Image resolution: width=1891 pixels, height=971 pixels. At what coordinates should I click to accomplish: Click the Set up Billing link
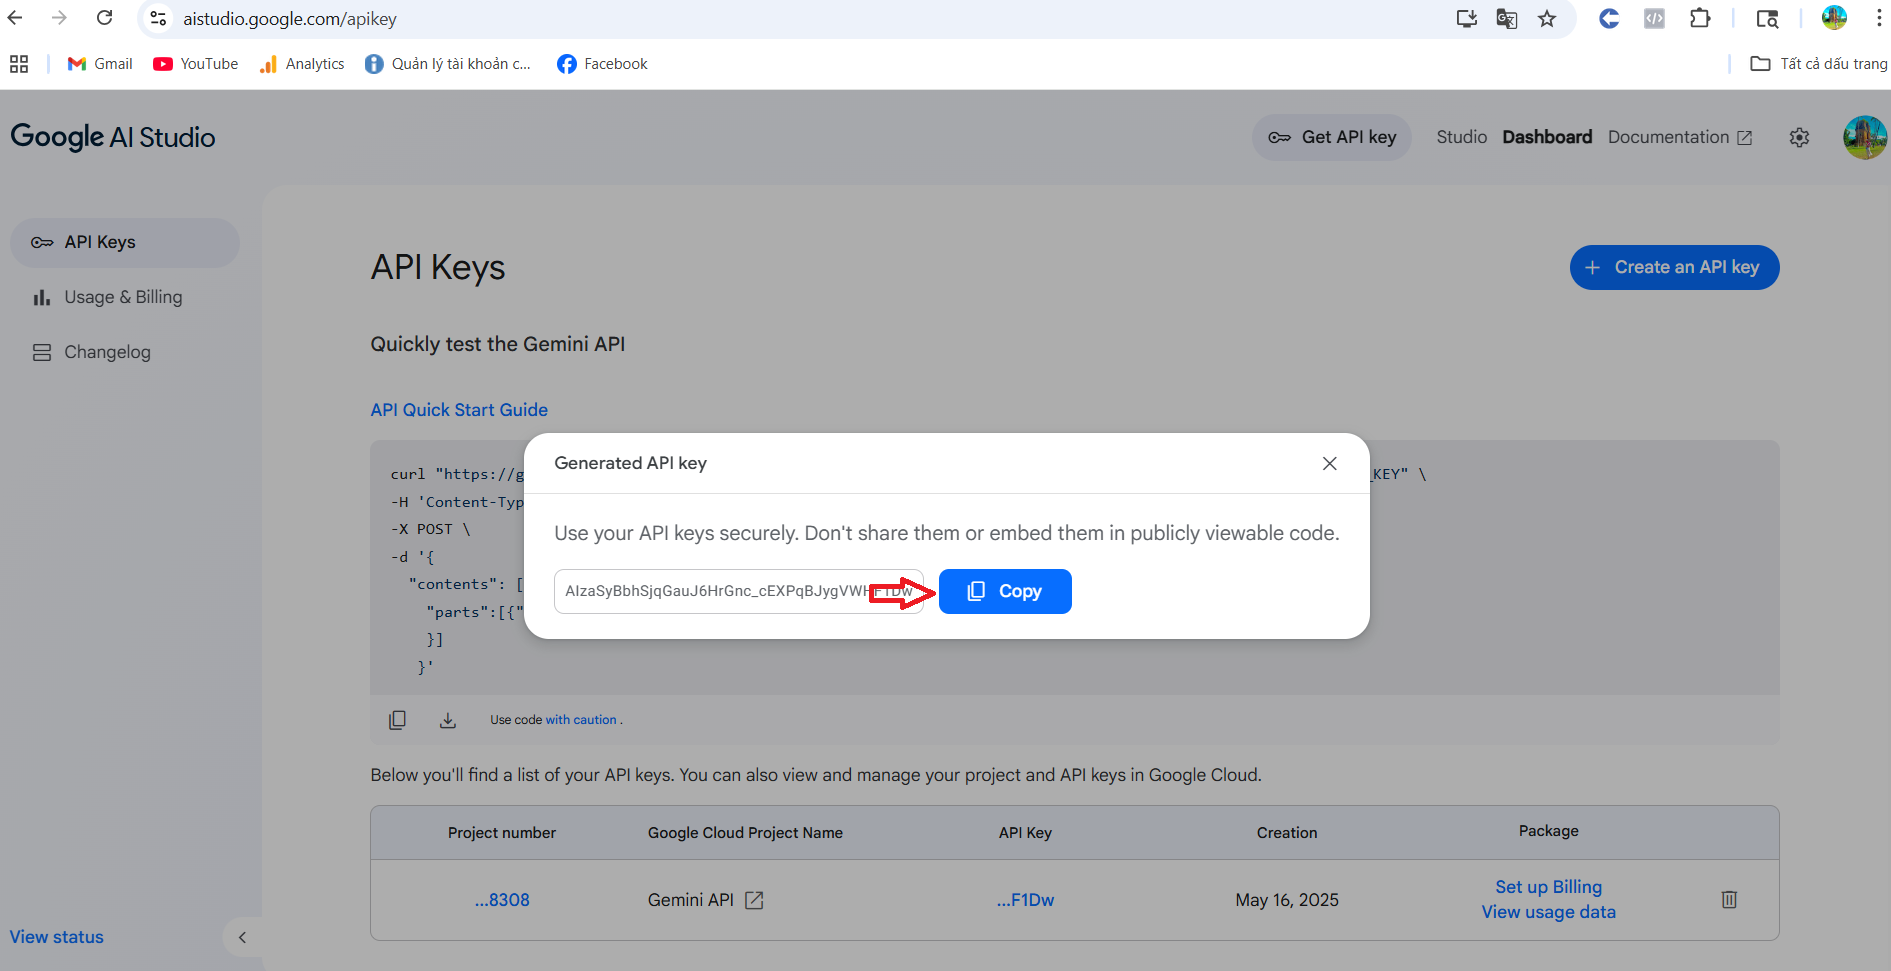click(1548, 887)
